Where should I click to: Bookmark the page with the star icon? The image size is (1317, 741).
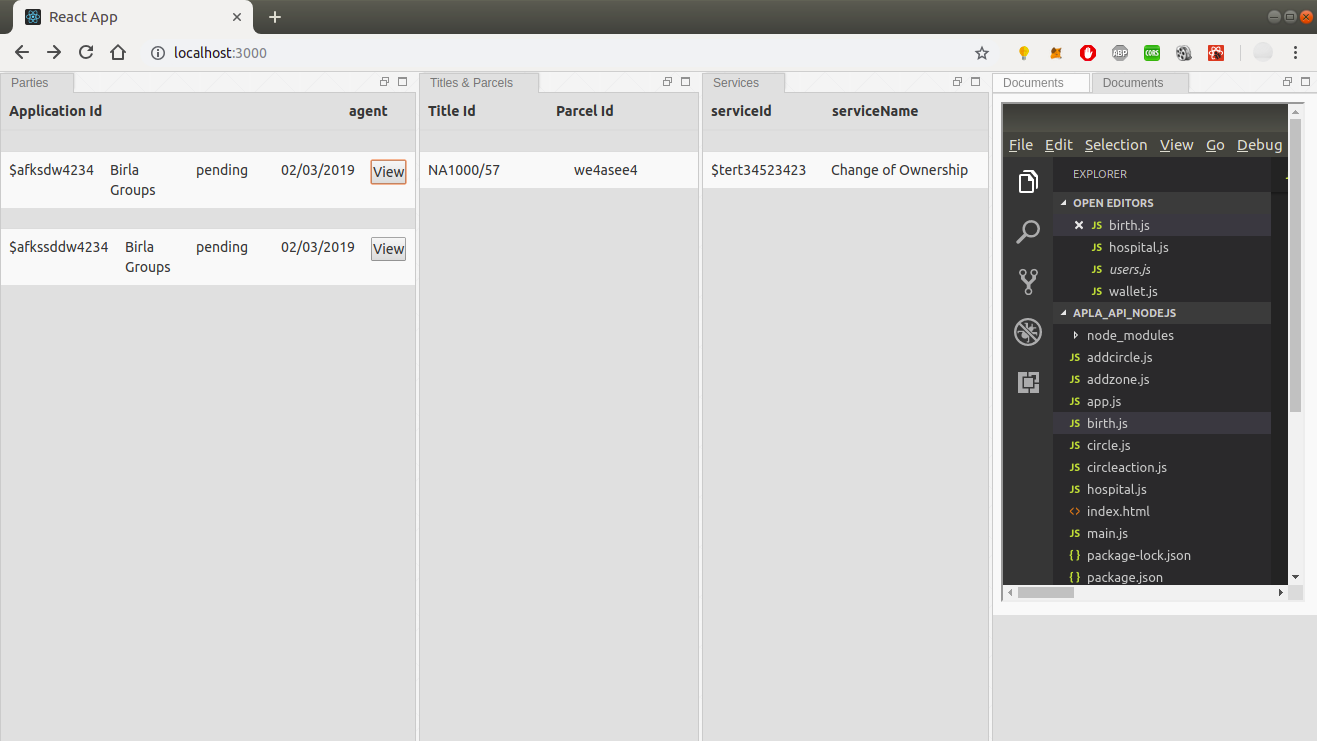(x=981, y=52)
